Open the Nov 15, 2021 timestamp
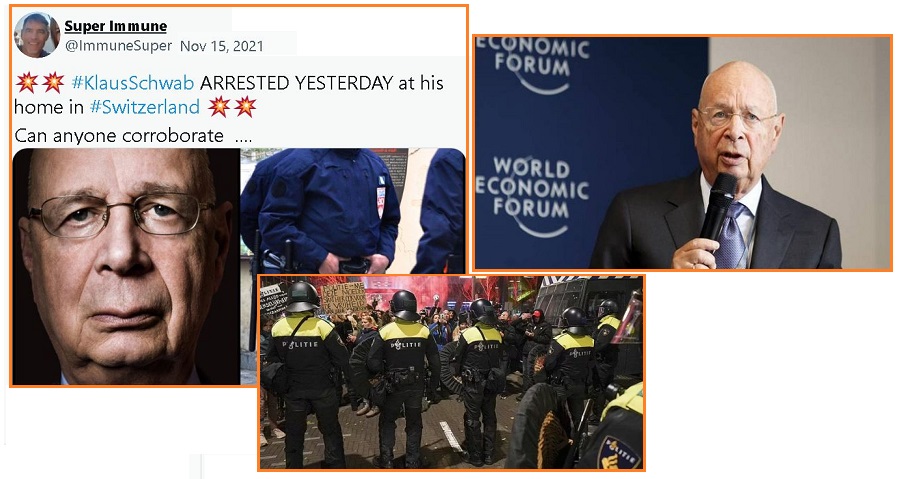 pyautogui.click(x=222, y=46)
